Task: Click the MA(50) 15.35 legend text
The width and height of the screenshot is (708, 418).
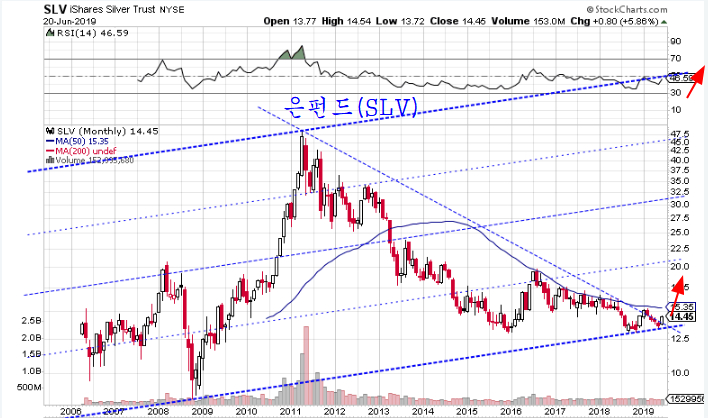Action: tap(82, 141)
